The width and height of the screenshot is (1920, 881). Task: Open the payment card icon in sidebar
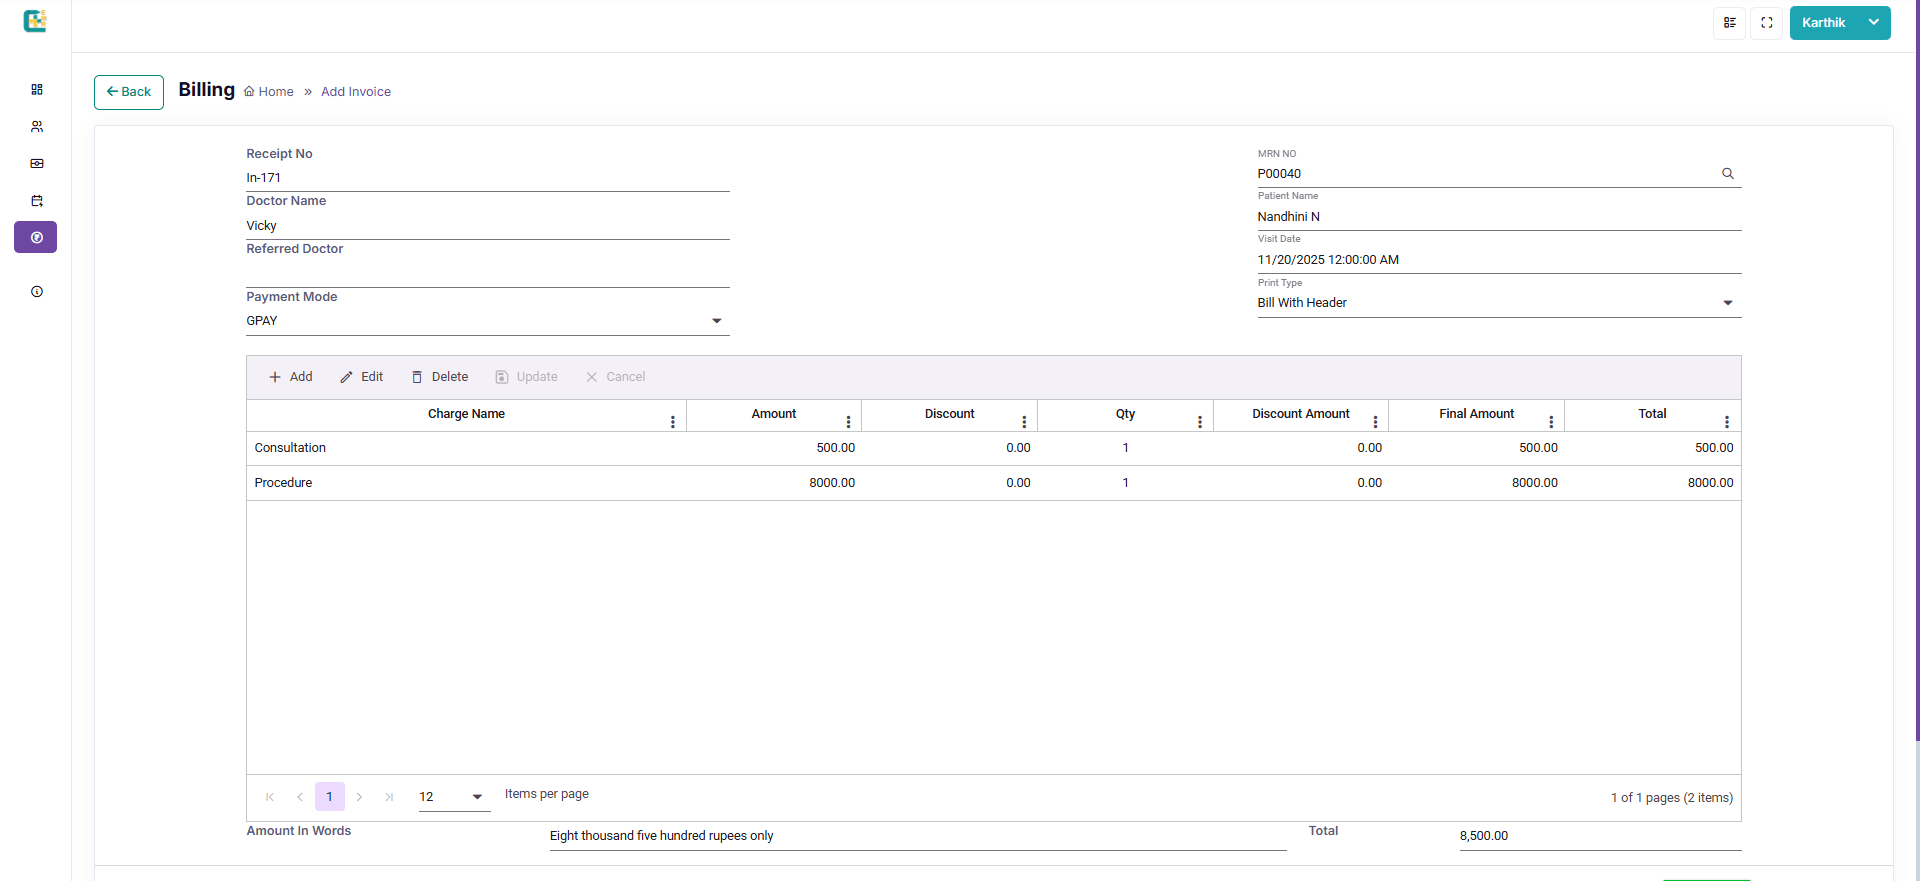point(37,163)
